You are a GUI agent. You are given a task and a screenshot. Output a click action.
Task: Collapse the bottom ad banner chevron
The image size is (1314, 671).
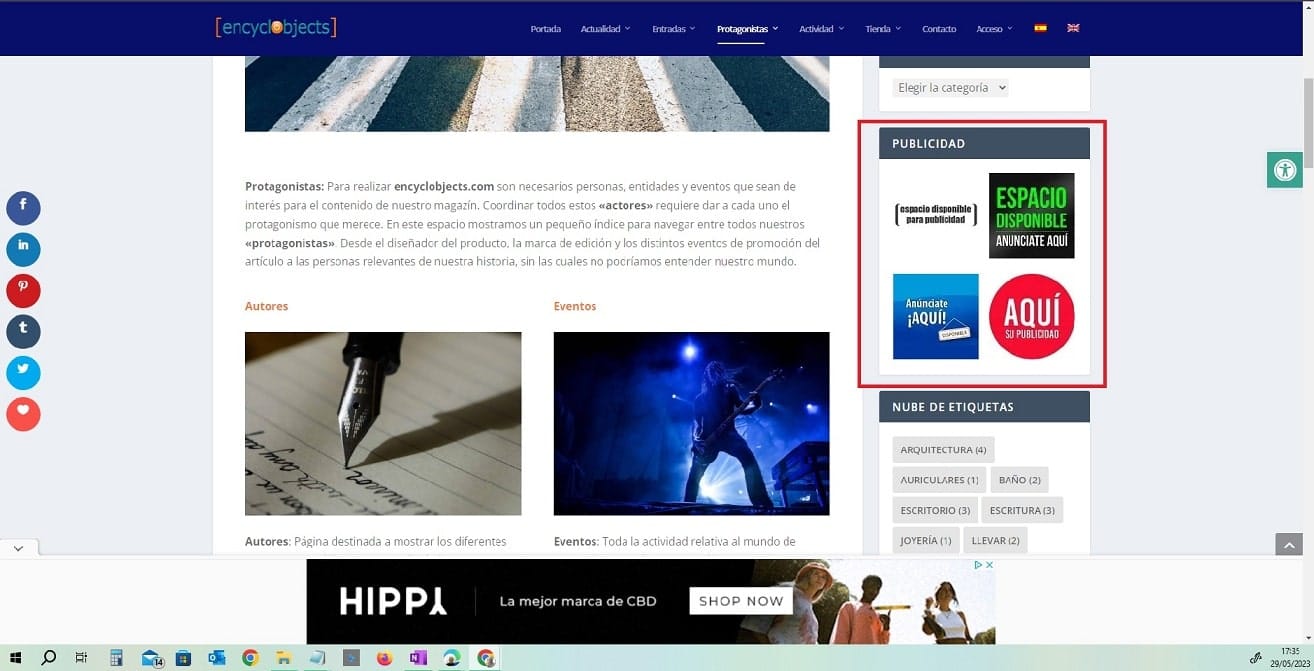(x=19, y=548)
